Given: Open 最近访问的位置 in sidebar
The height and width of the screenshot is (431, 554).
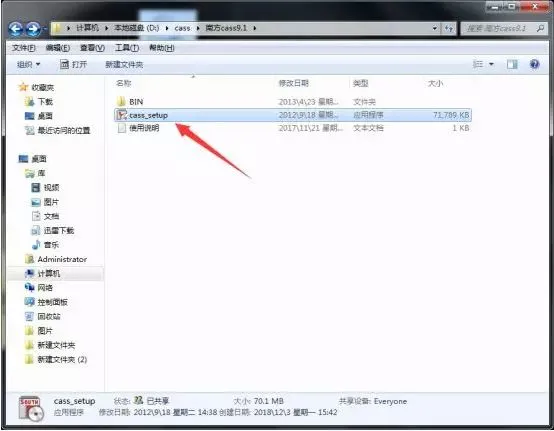Looking at the screenshot, I should (x=64, y=130).
